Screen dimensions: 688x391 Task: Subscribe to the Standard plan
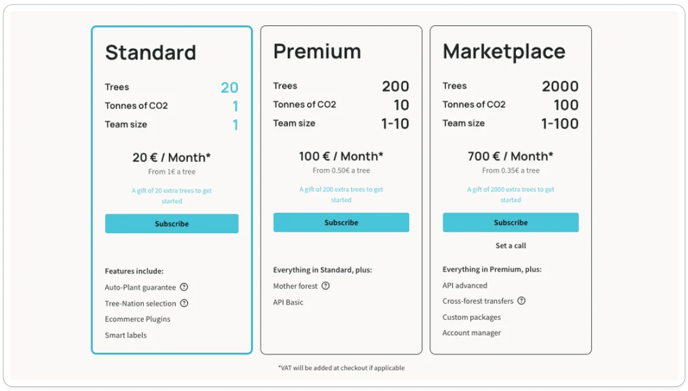(172, 223)
